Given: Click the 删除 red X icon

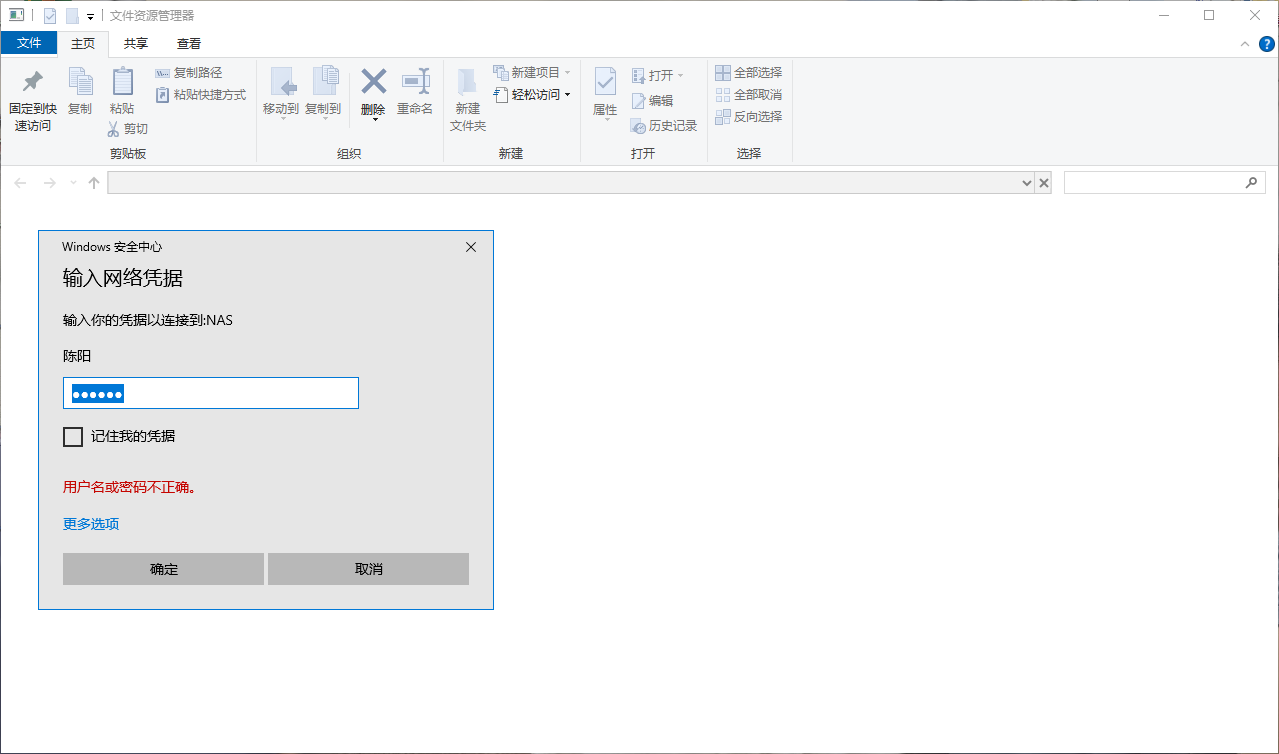Looking at the screenshot, I should 373,81.
